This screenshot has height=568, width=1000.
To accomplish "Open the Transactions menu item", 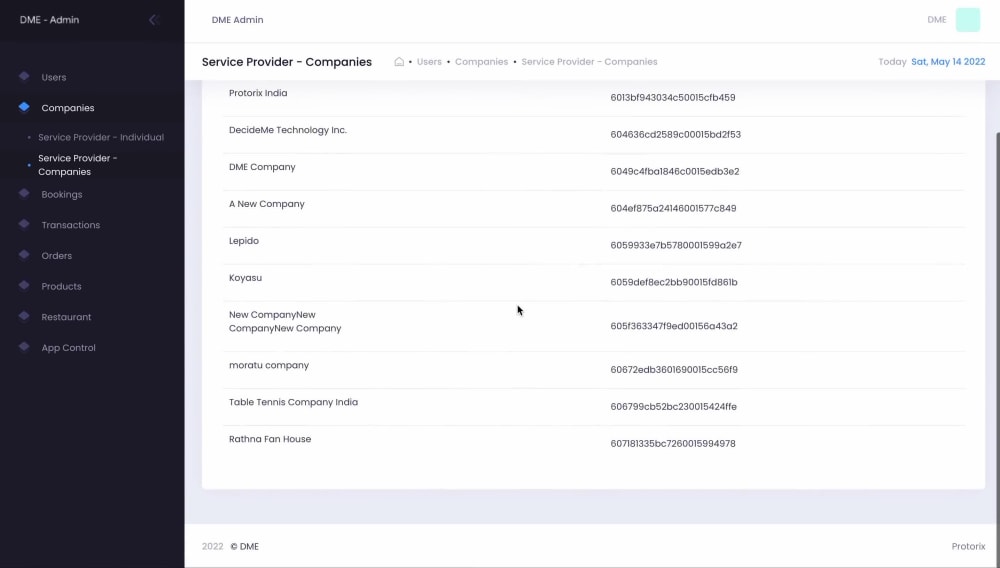I will pyautogui.click(x=71, y=225).
